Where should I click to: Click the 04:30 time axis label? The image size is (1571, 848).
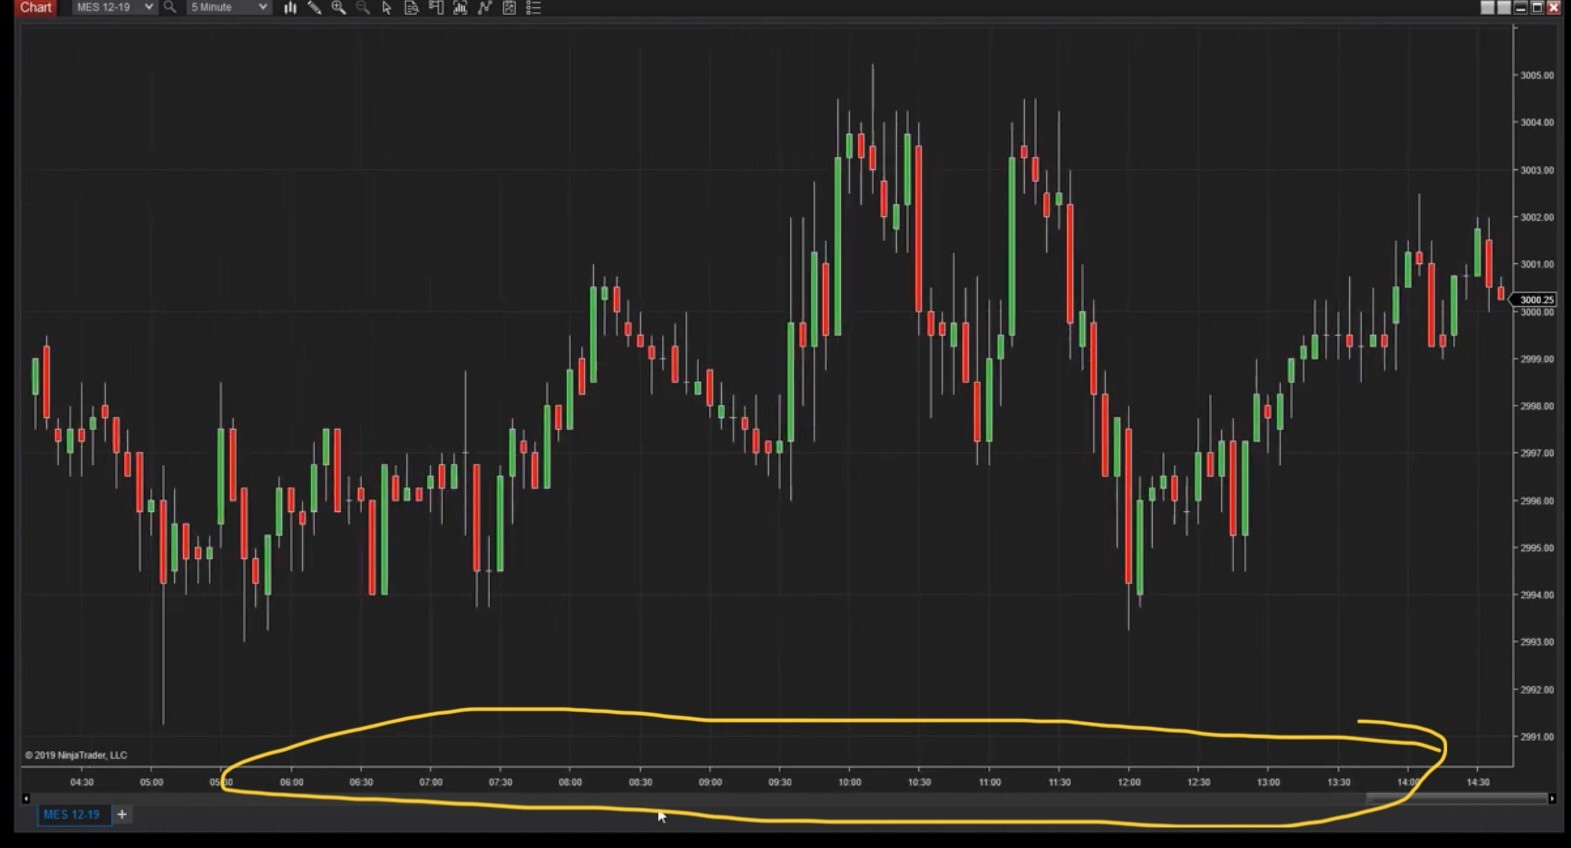[x=82, y=782]
